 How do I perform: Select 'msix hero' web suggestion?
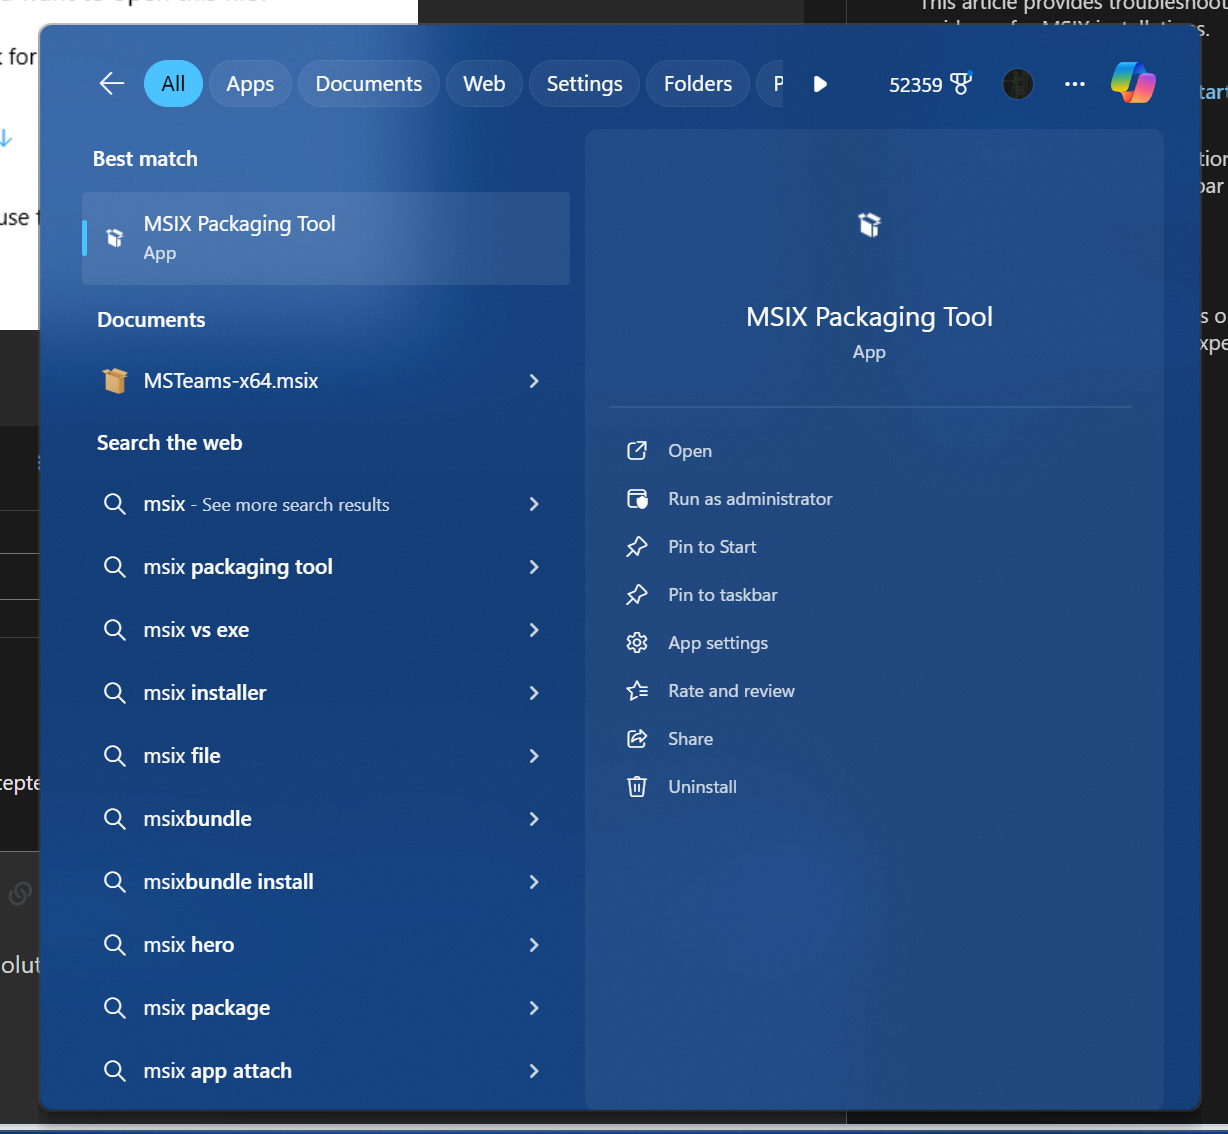click(326, 945)
